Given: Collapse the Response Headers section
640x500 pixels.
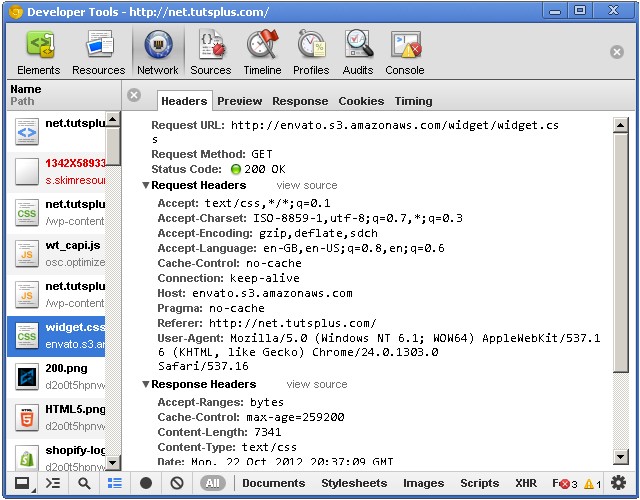Looking at the screenshot, I should (146, 384).
